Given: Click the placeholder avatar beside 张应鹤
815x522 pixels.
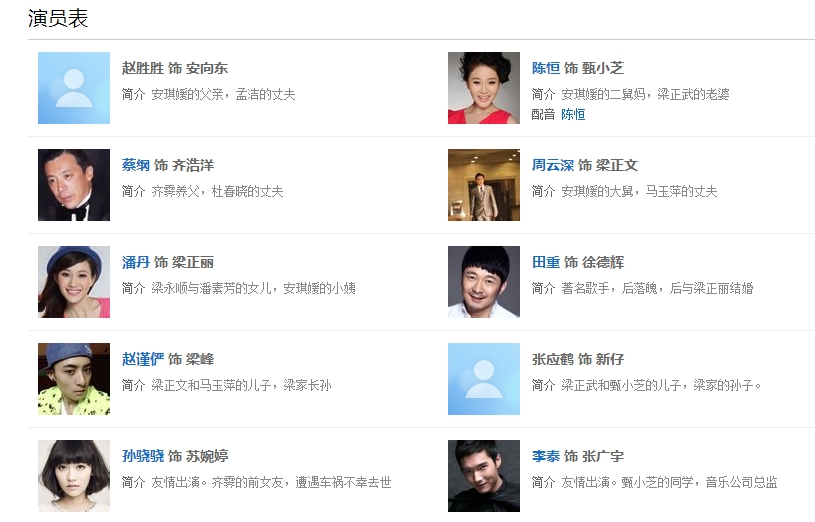Looking at the screenshot, I should [484, 379].
